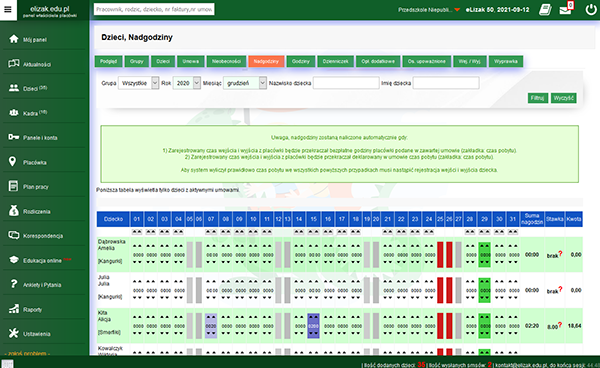600x368 pixels.
Task: Click the Edukacja online graduation cap icon
Action: tap(13, 260)
